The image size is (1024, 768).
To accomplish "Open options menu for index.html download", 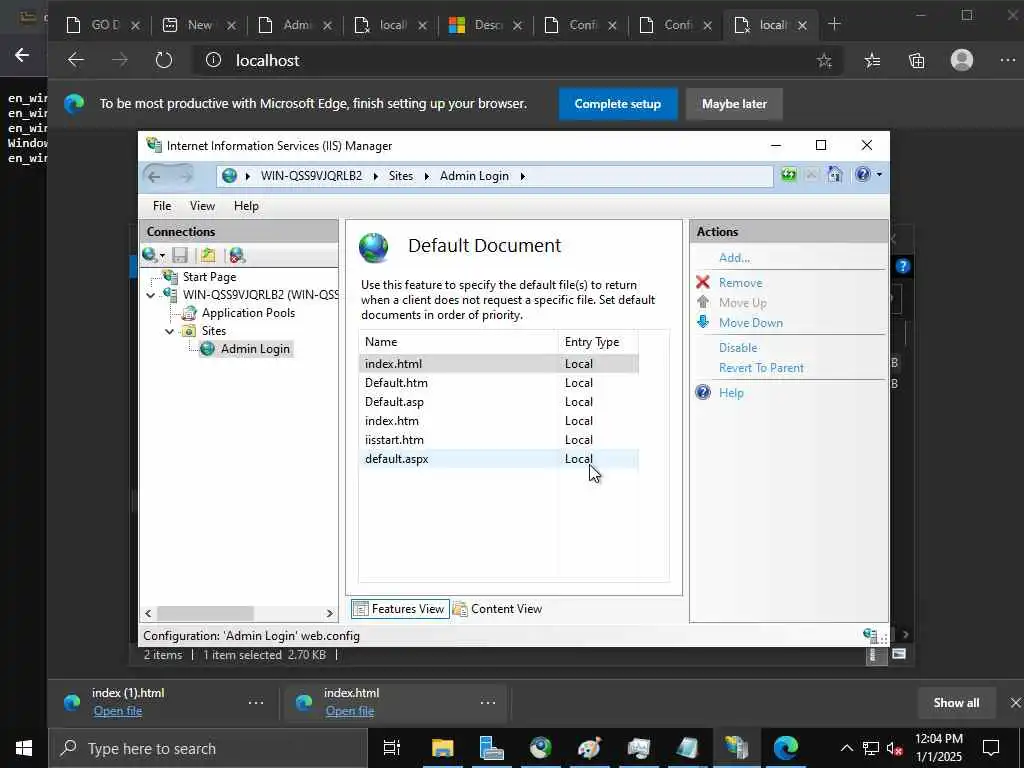I will (488, 703).
